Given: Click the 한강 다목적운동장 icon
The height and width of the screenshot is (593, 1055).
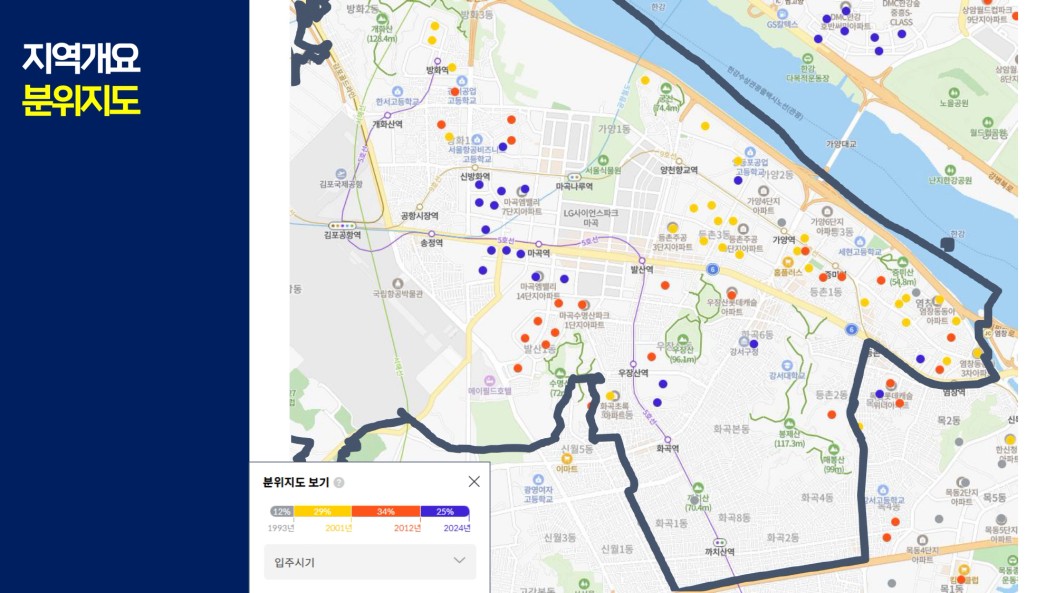Looking at the screenshot, I should [807, 59].
